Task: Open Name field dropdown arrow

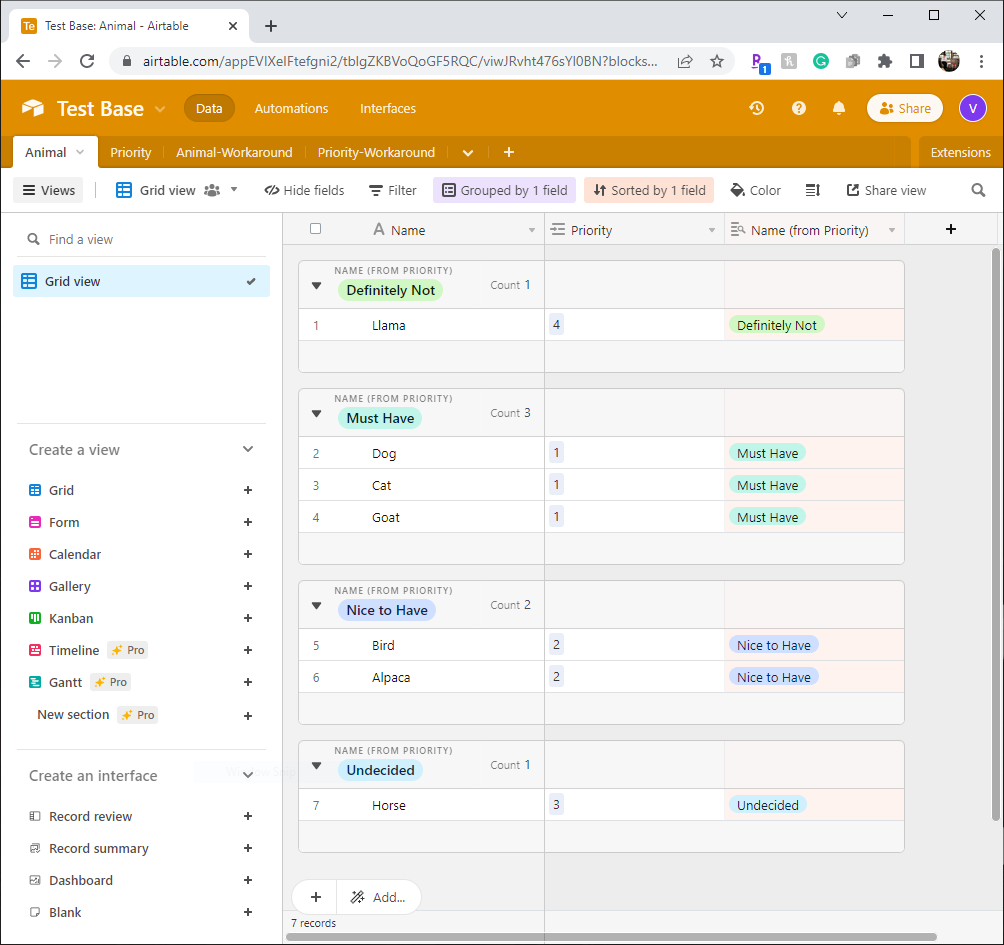Action: 531,230
